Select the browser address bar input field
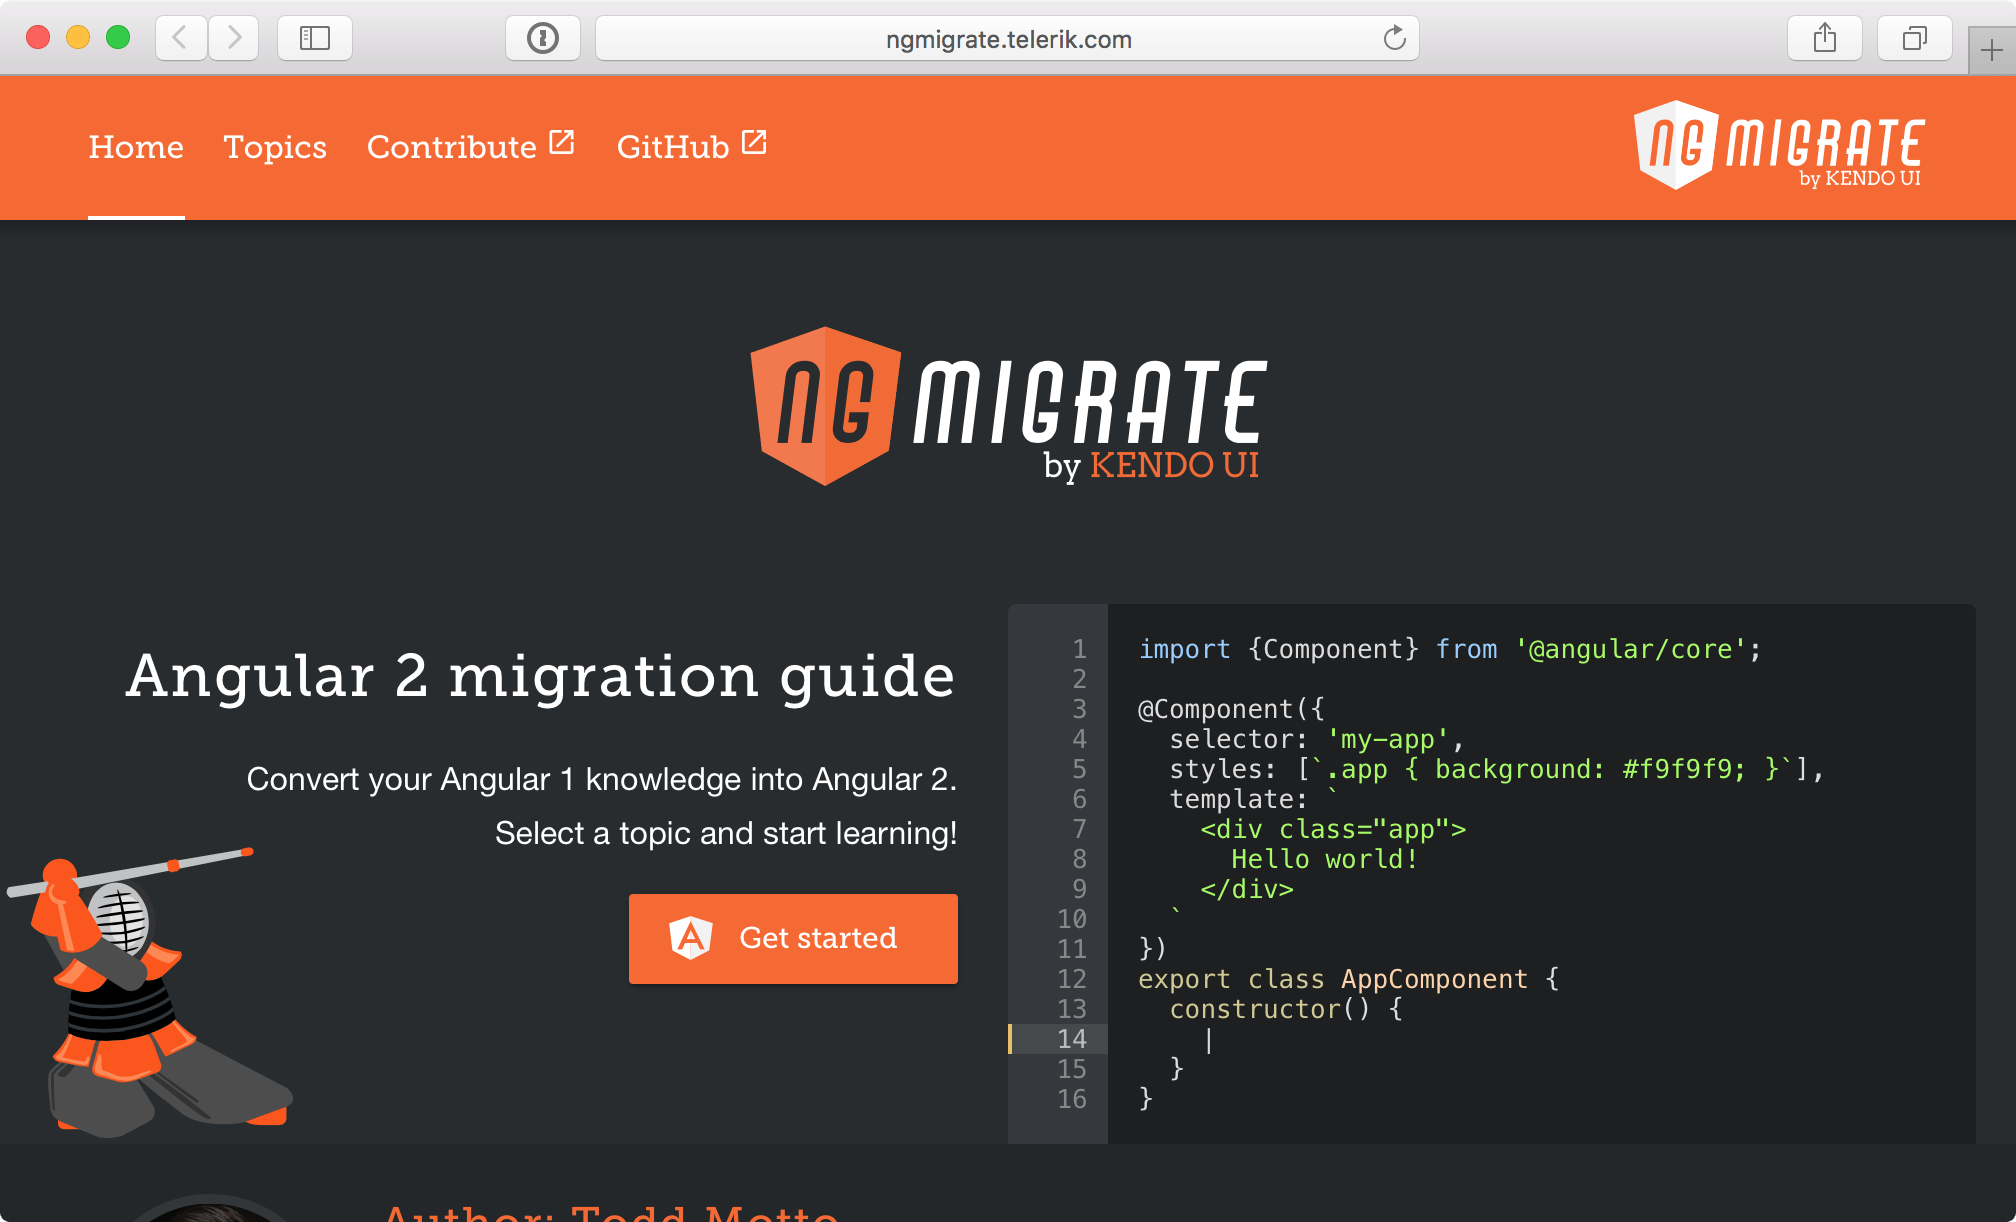Viewport: 2016px width, 1222px height. 1007,37
